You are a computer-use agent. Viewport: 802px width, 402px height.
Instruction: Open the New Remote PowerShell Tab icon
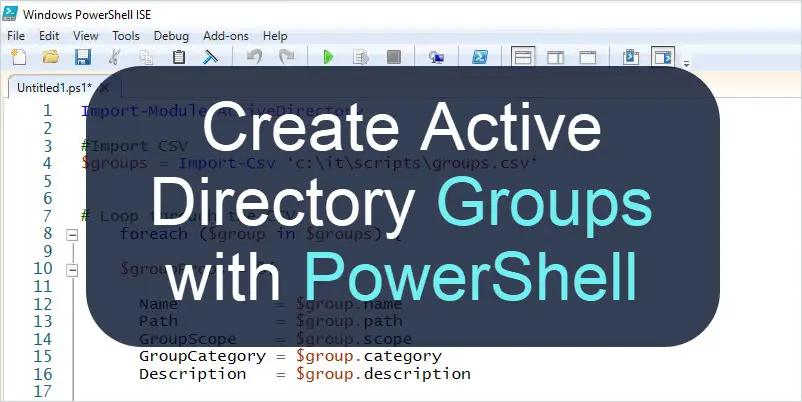[x=436, y=57]
